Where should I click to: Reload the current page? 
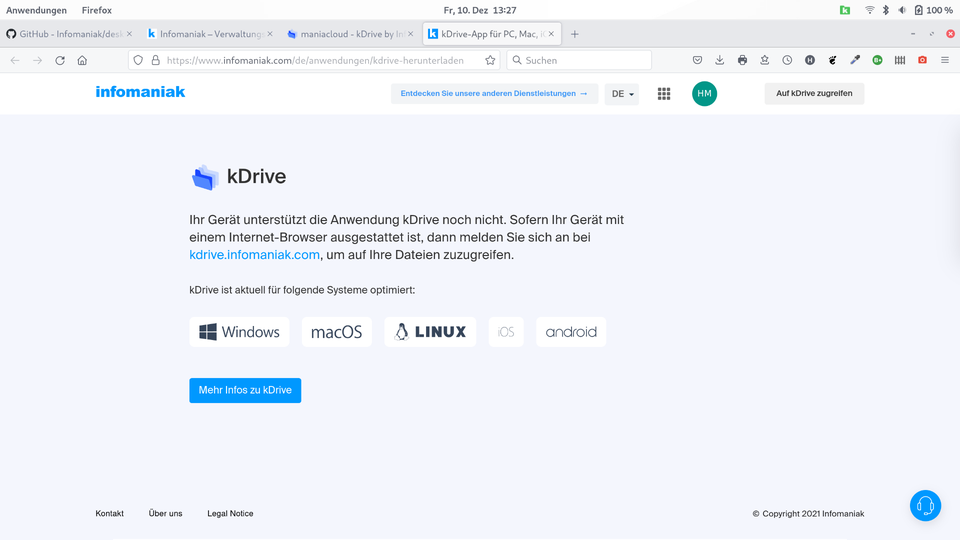60,60
